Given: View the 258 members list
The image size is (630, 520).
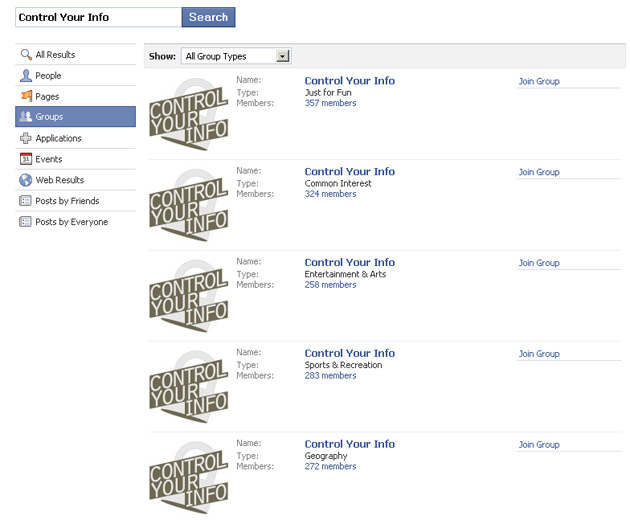Looking at the screenshot, I should tap(330, 285).
